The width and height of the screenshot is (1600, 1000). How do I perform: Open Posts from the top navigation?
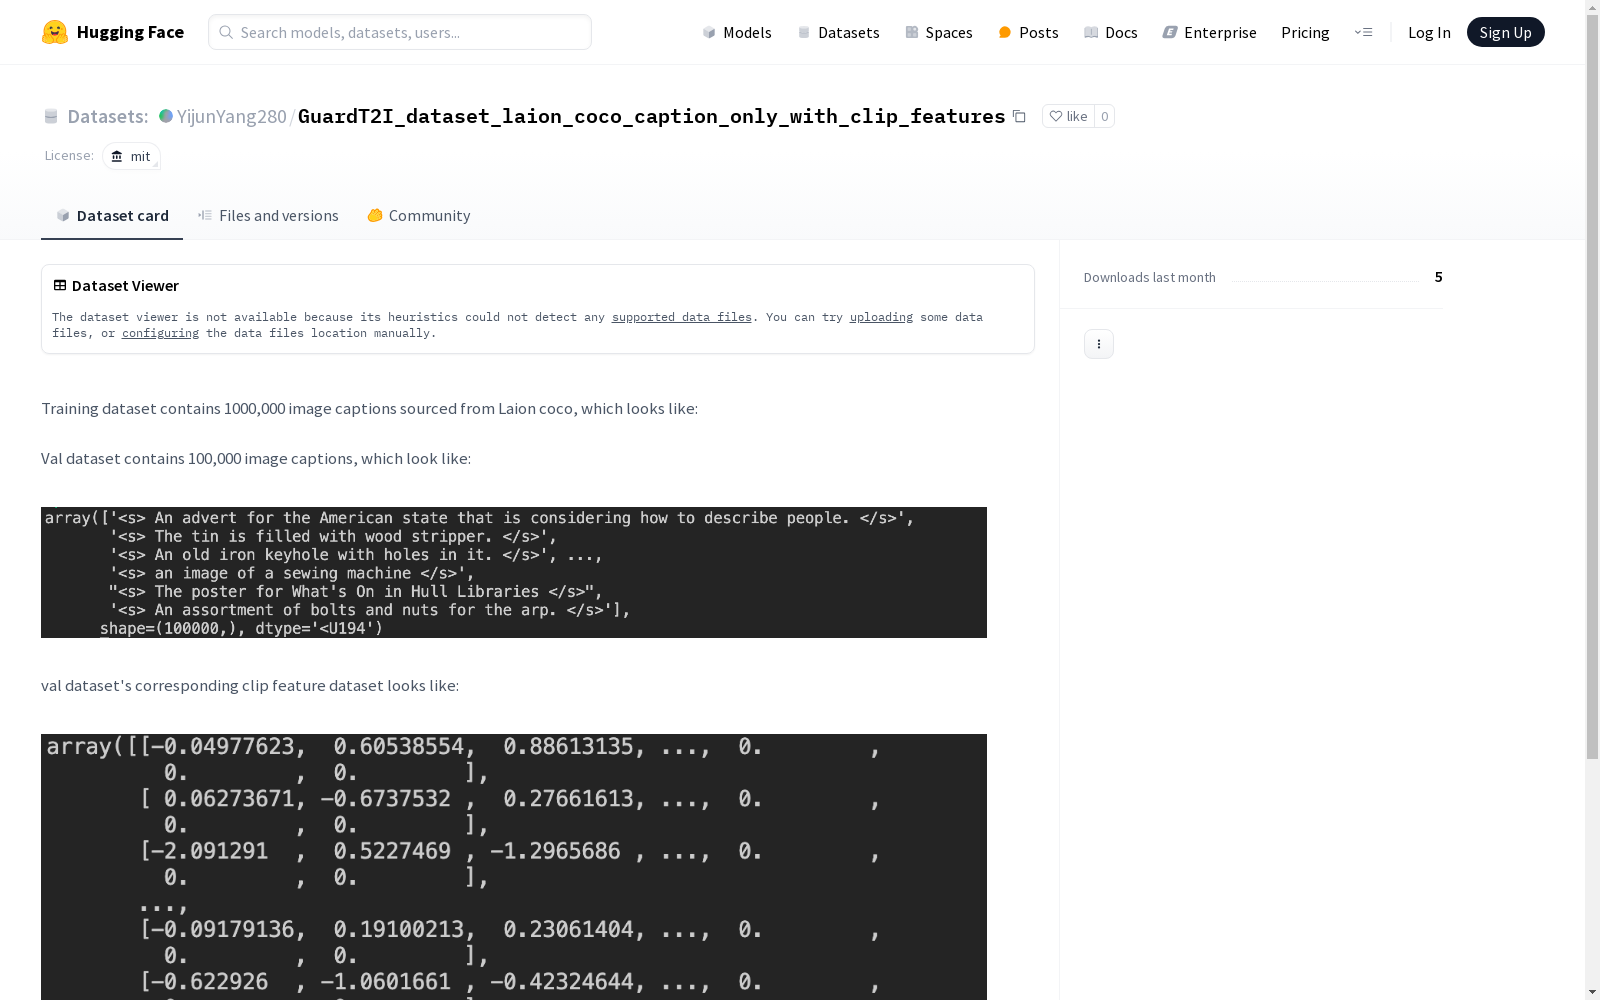tap(1028, 32)
